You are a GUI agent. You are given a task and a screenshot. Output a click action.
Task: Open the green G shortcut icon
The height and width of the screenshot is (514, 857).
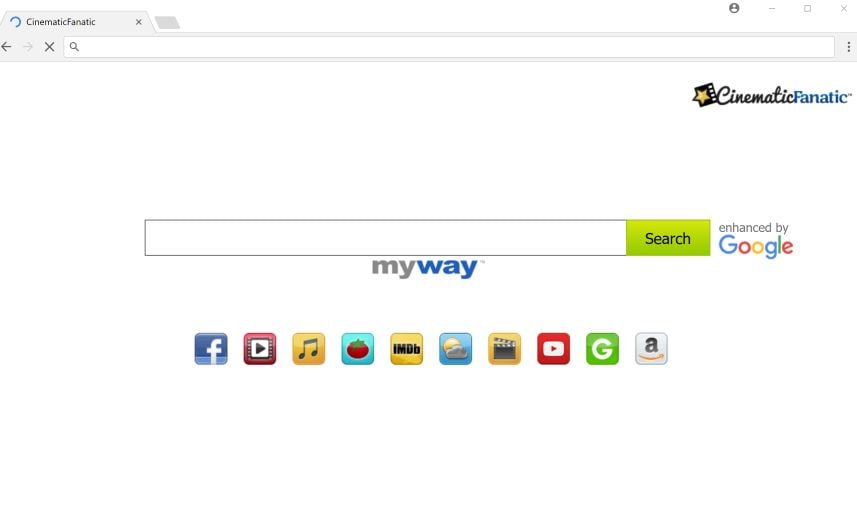(x=602, y=348)
